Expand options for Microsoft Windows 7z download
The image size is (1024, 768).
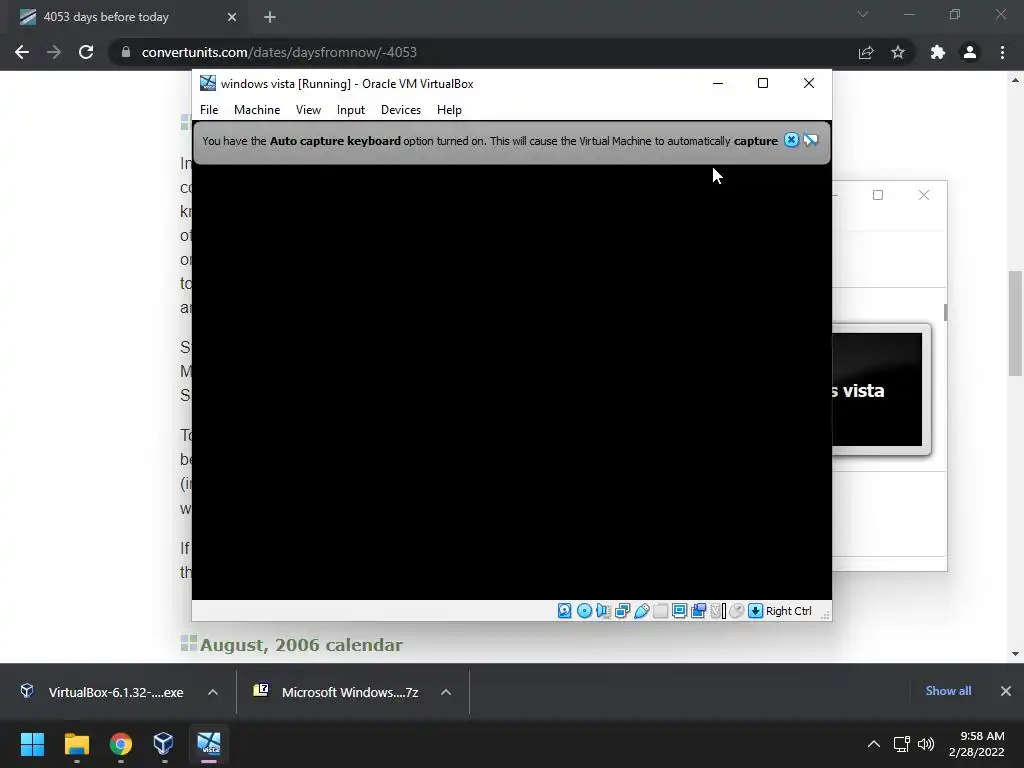[446, 692]
